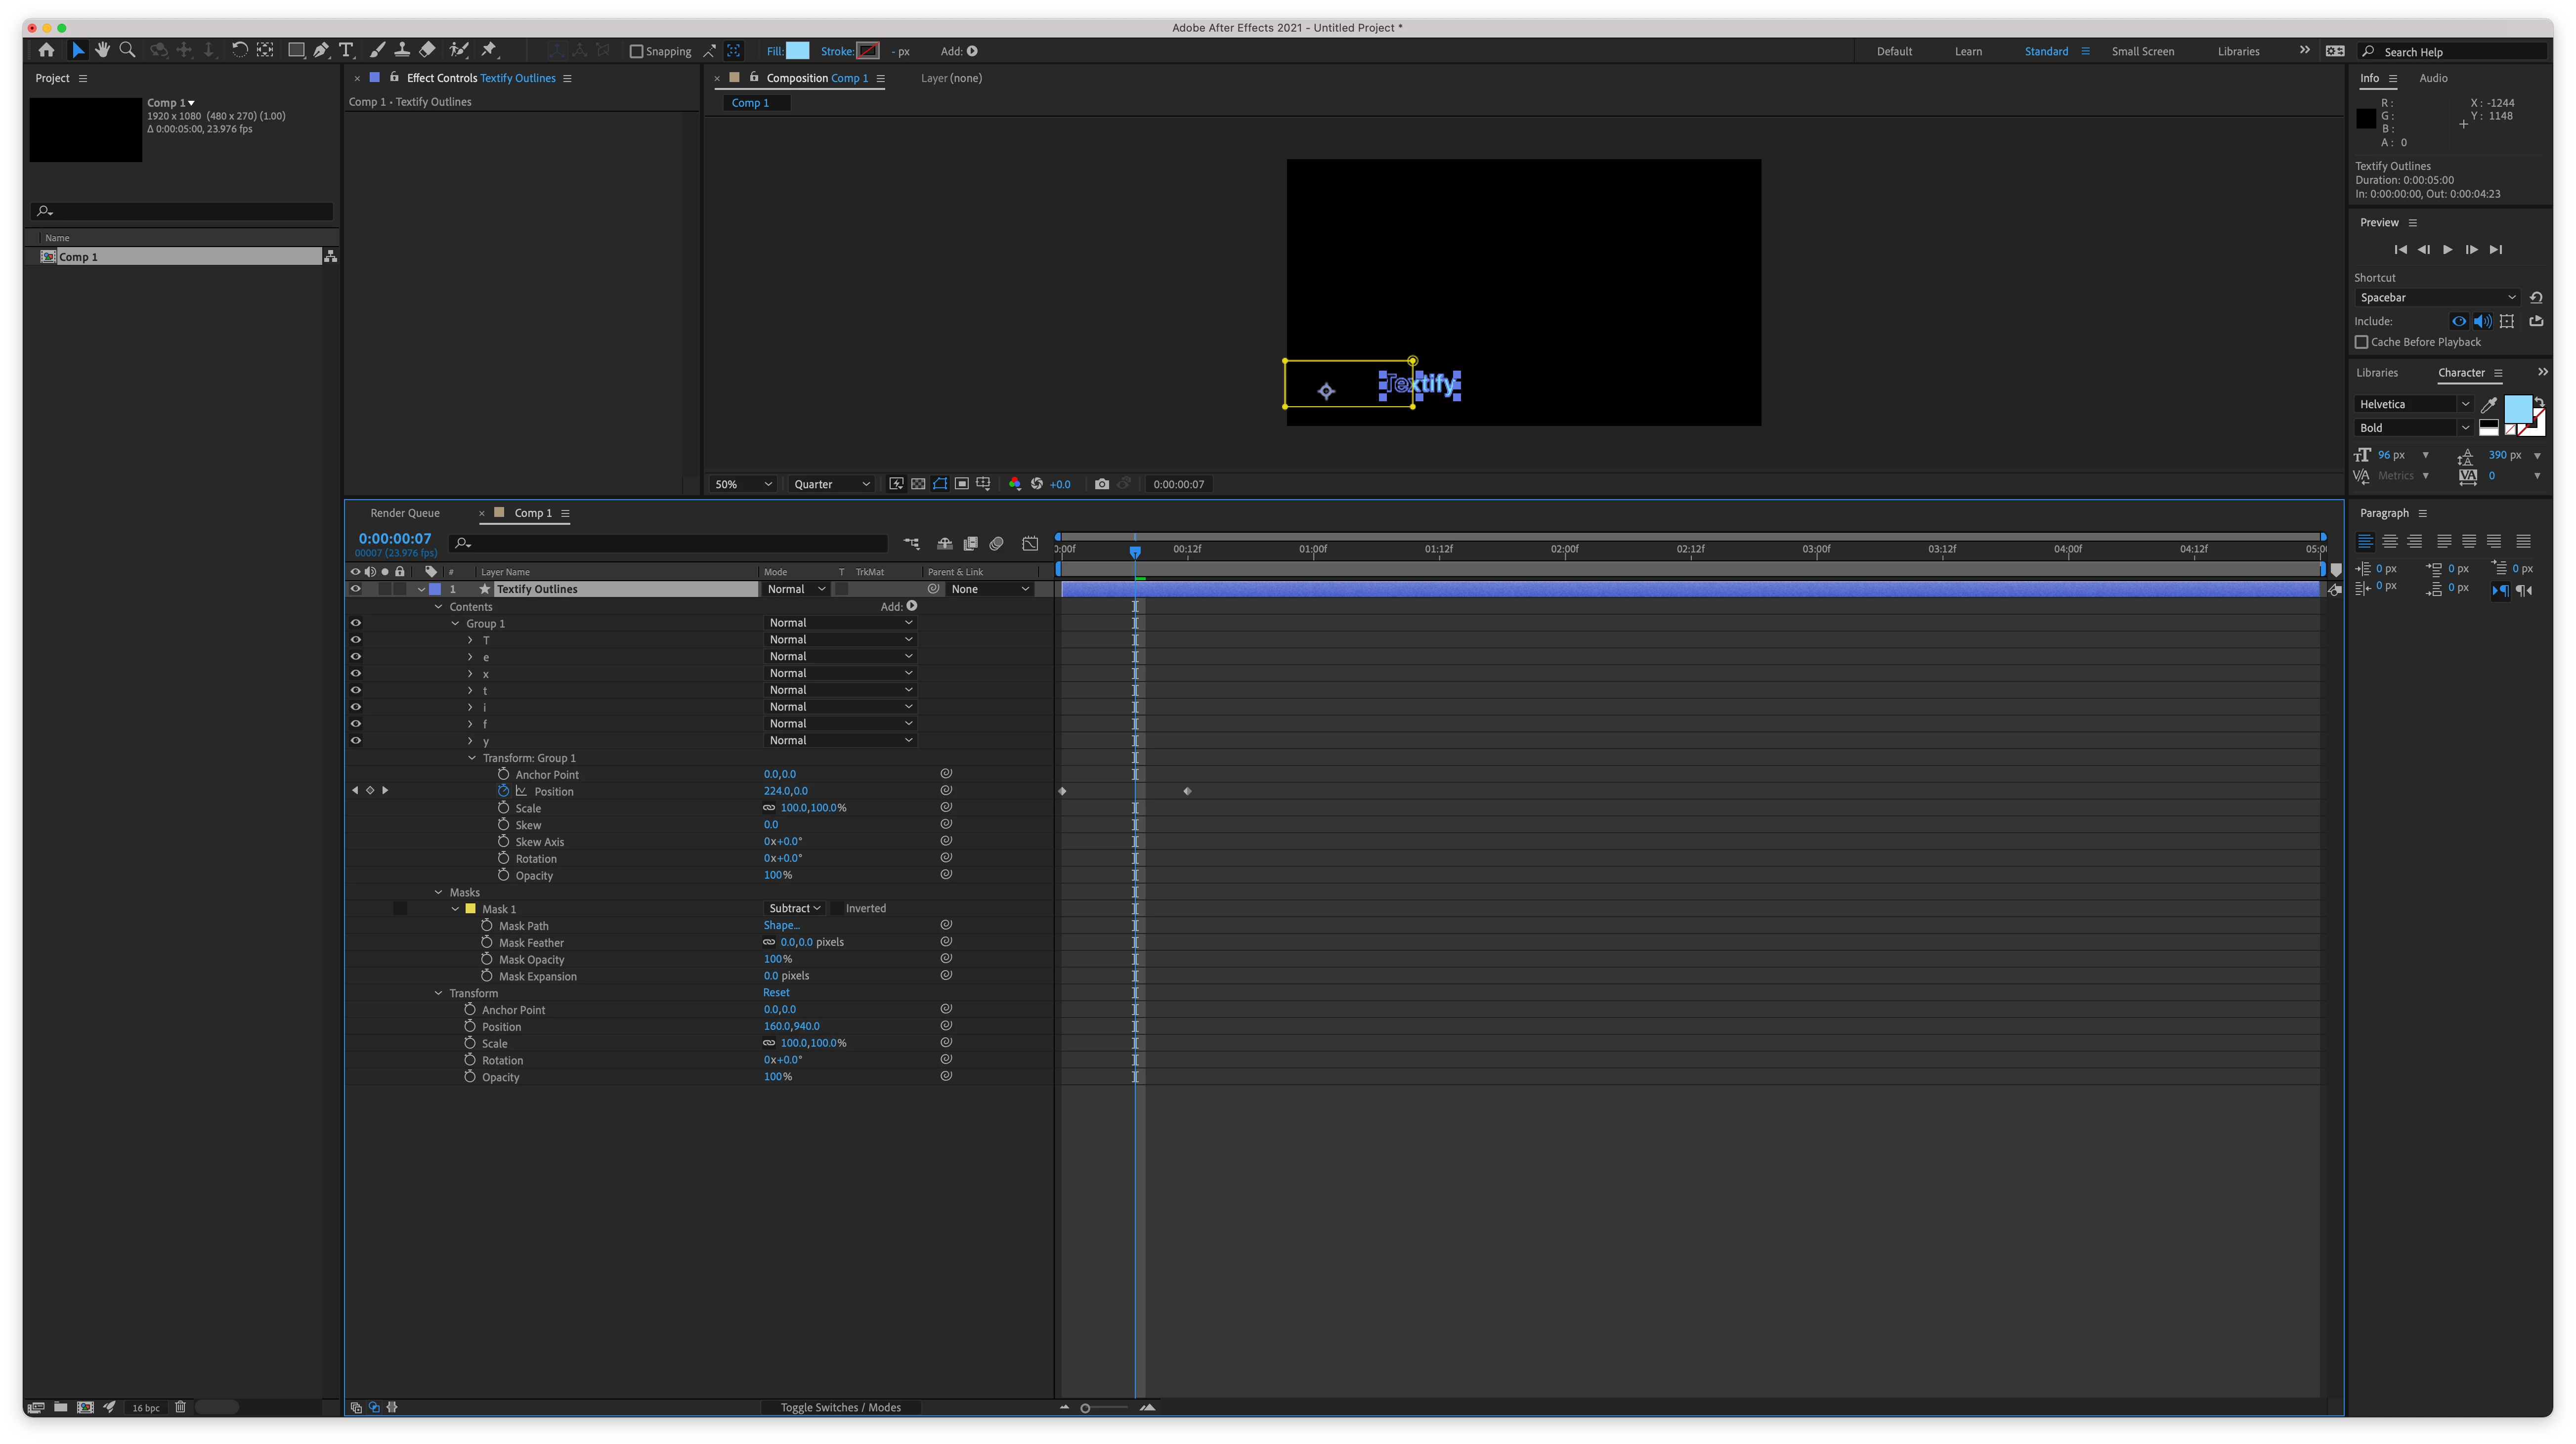The image size is (2576, 1444).
Task: Open the Quarter resolution dropdown
Action: (x=831, y=484)
